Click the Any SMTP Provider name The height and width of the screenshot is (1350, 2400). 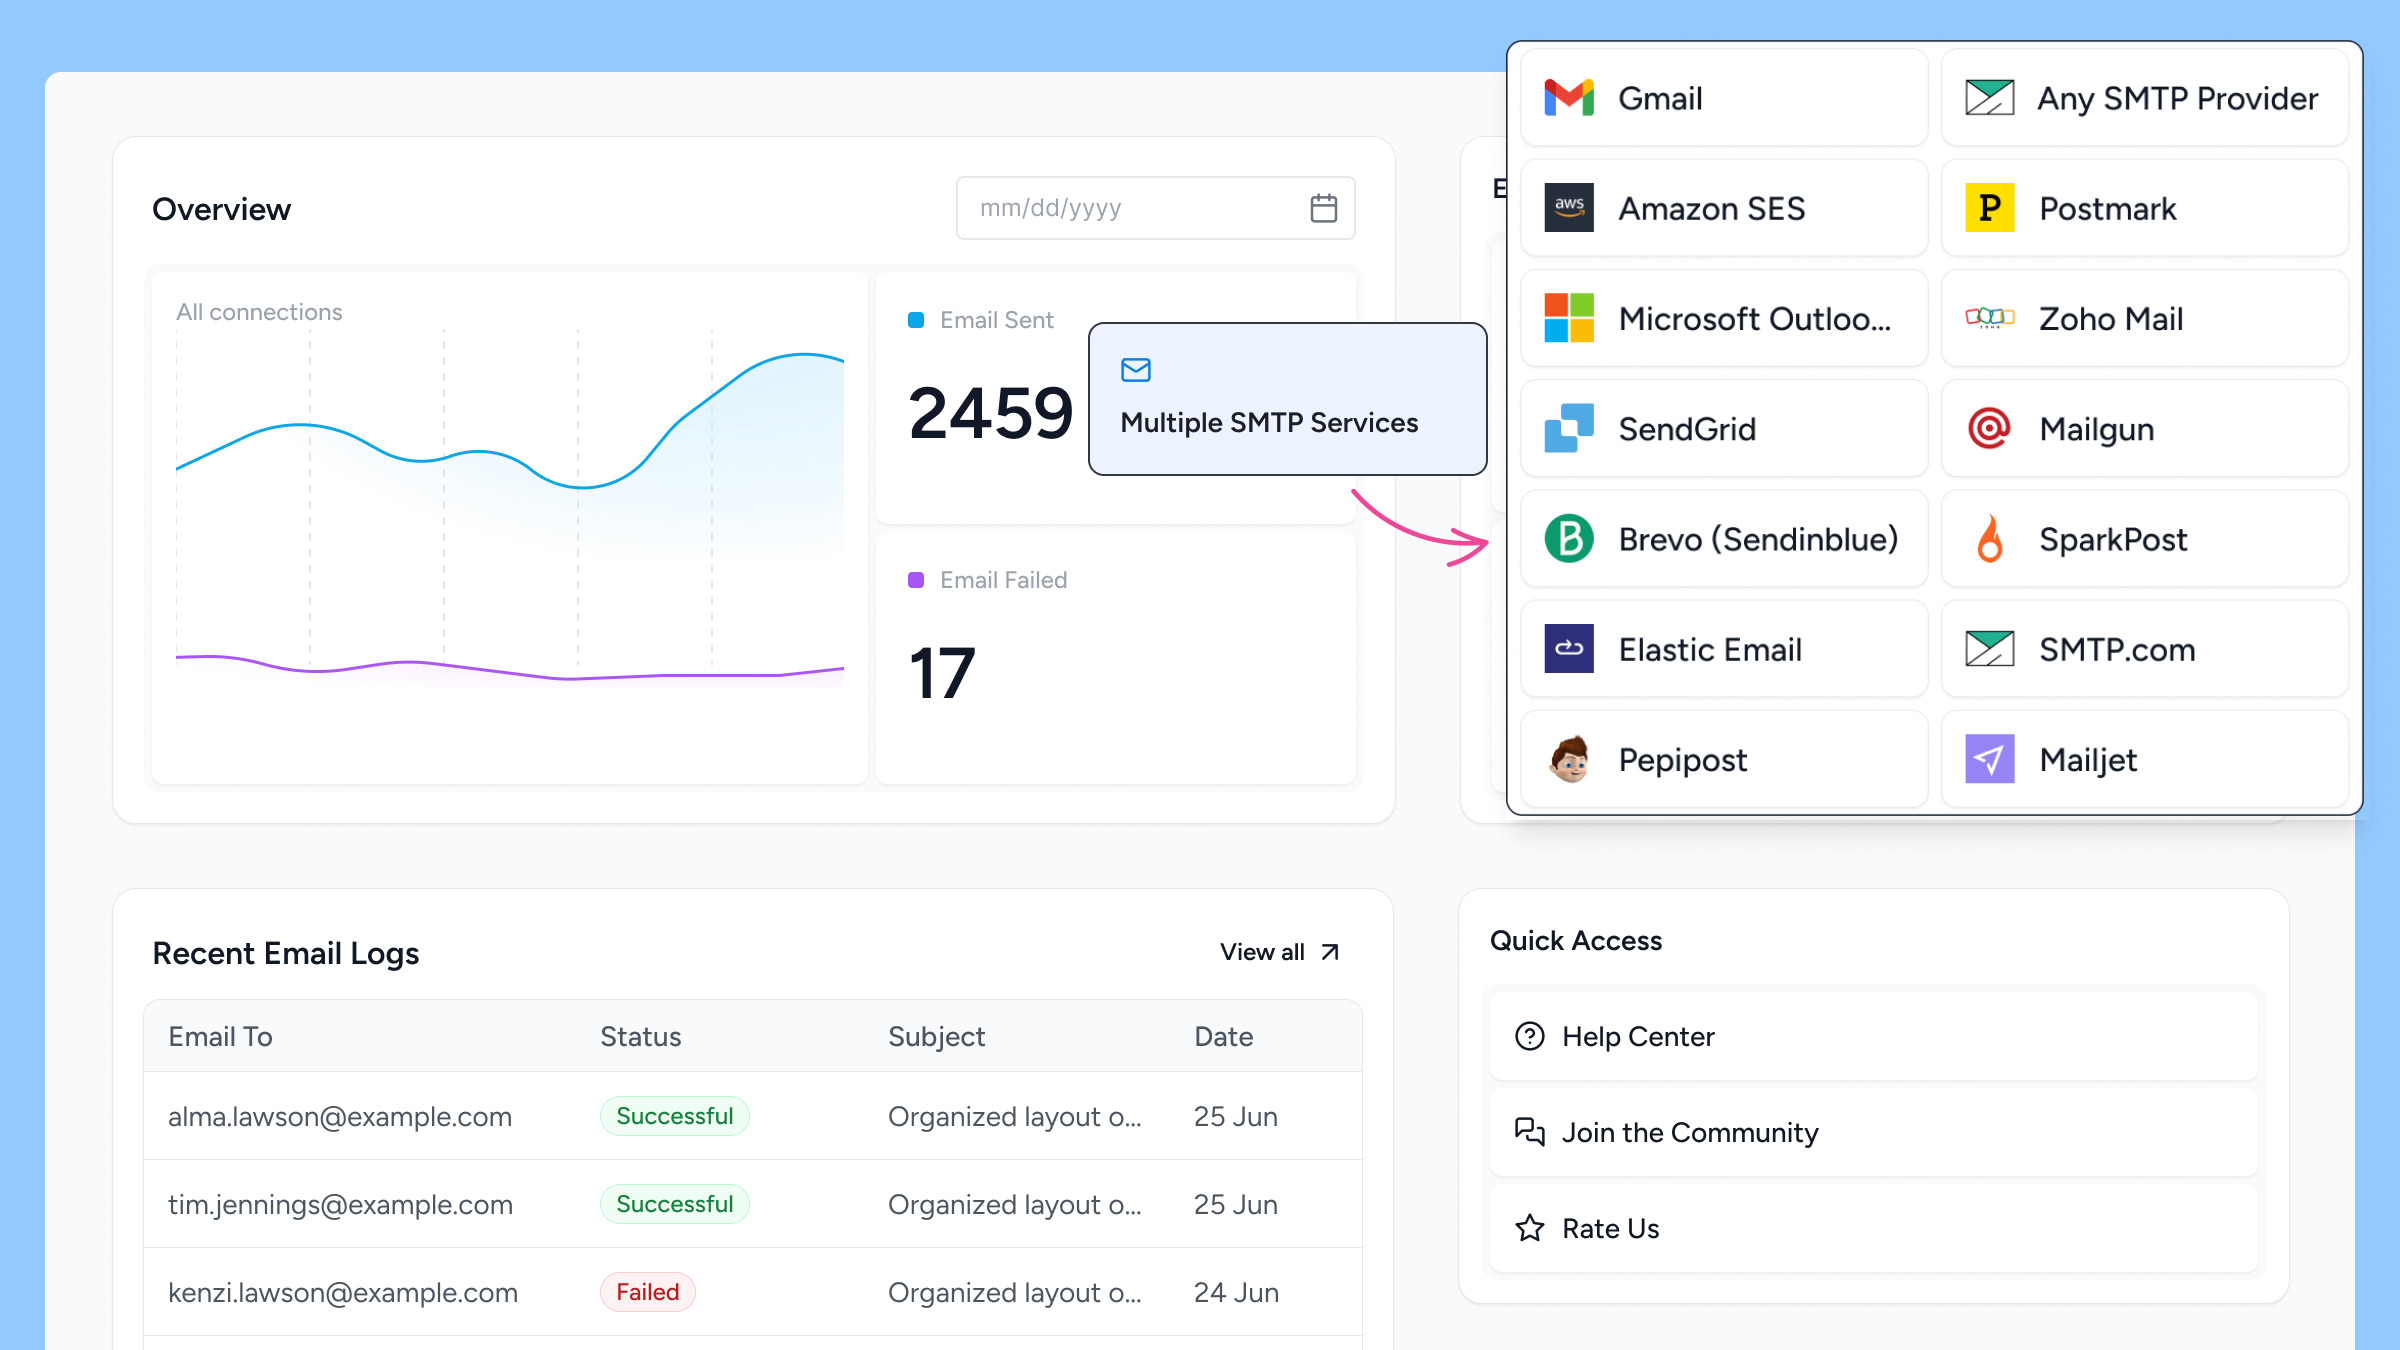(2178, 99)
